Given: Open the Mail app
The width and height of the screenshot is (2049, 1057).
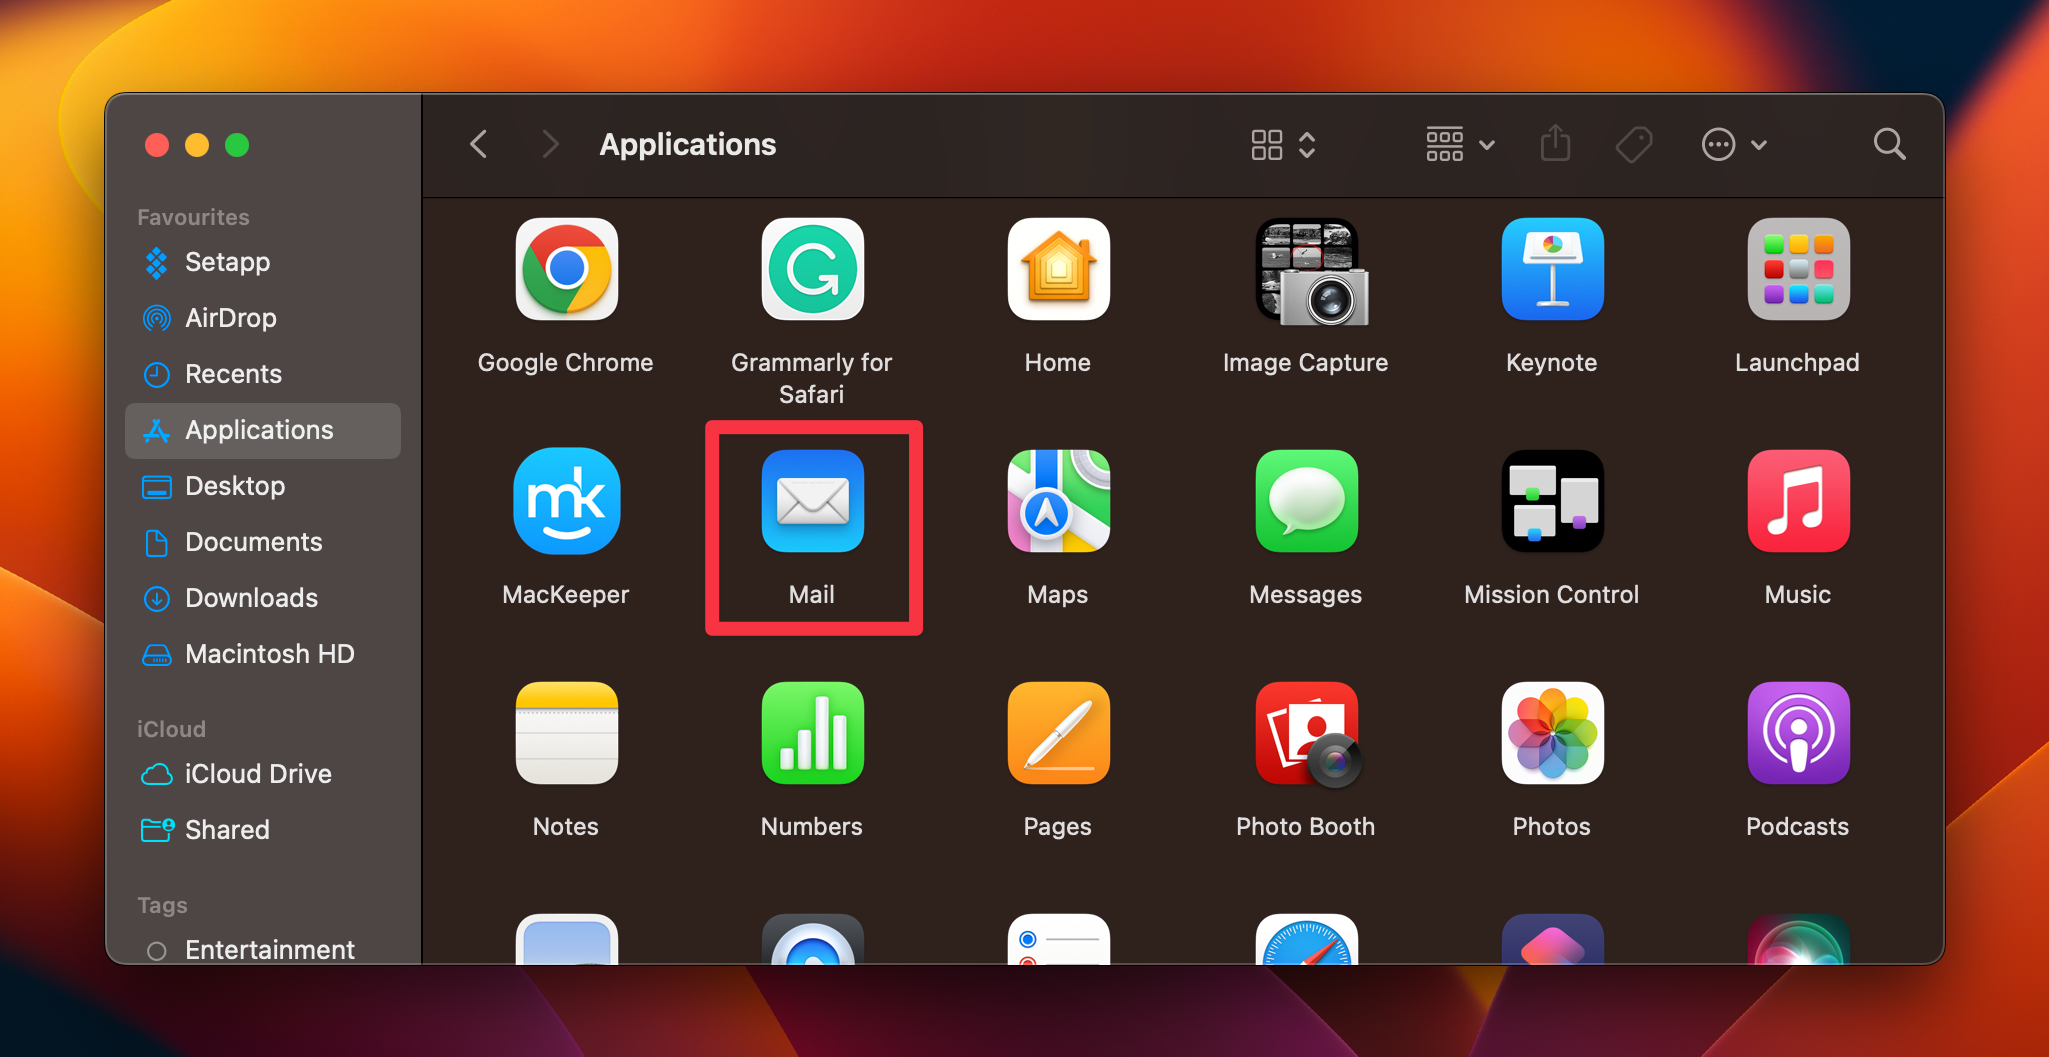Looking at the screenshot, I should pos(811,502).
